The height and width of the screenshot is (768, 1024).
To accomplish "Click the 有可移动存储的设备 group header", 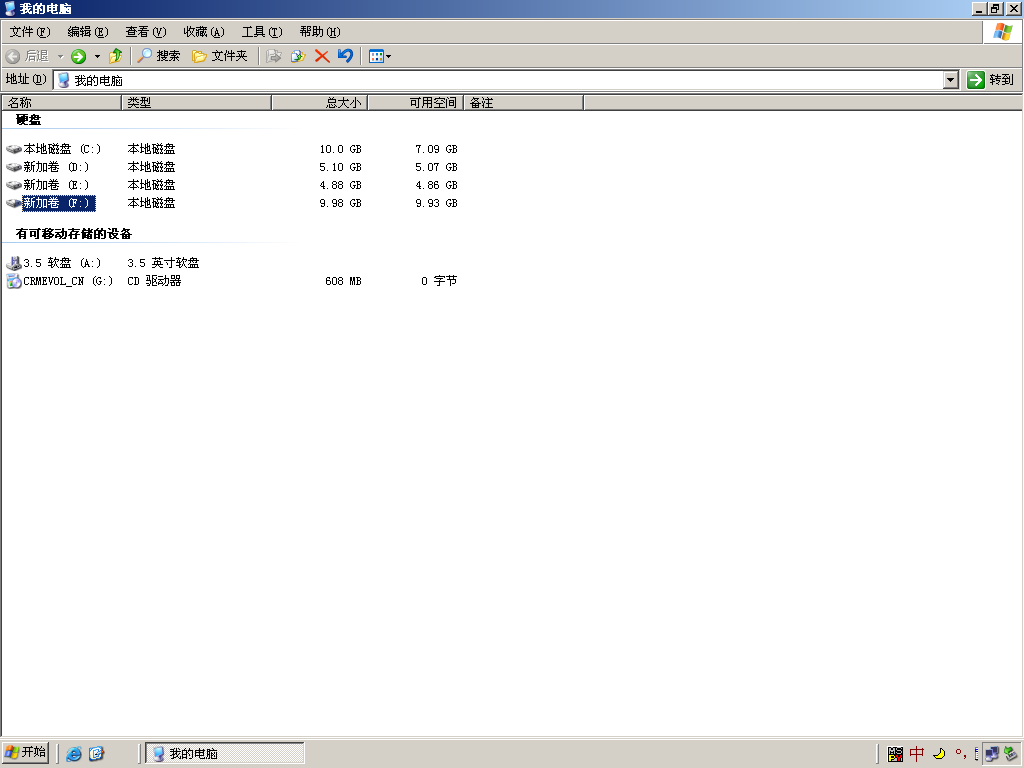I will pyautogui.click(x=74, y=234).
